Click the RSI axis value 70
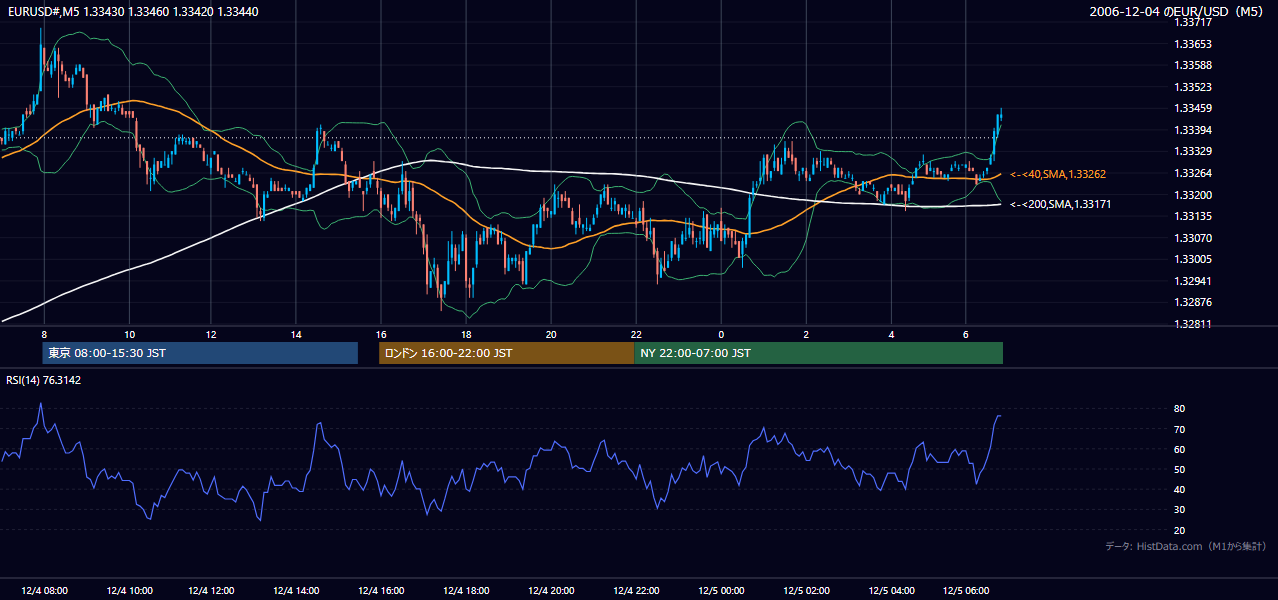Screen dimensions: 1278x600 click(1180, 429)
